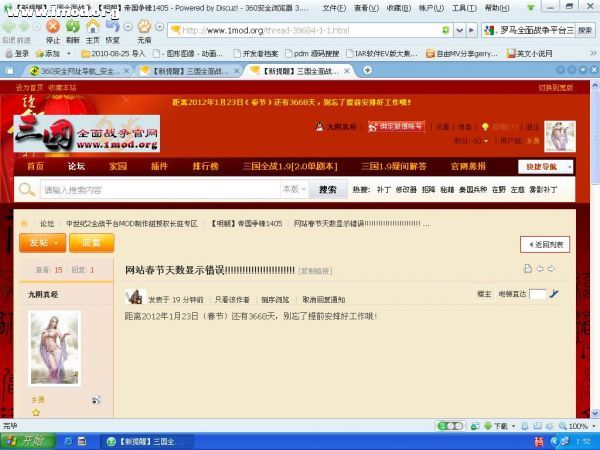Open the 本版 search scope dropdown
Viewport: 600px width, 450px height.
[x=292, y=189]
